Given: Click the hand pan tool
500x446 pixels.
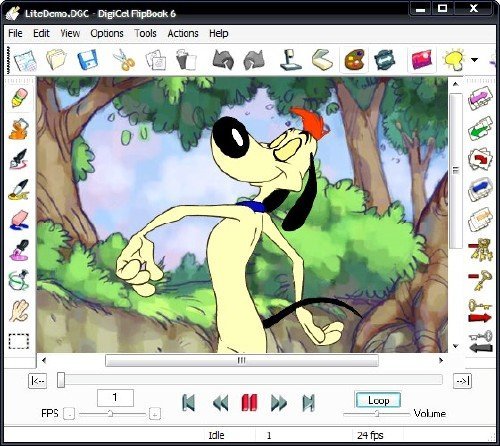Looking at the screenshot, I should point(19,311).
